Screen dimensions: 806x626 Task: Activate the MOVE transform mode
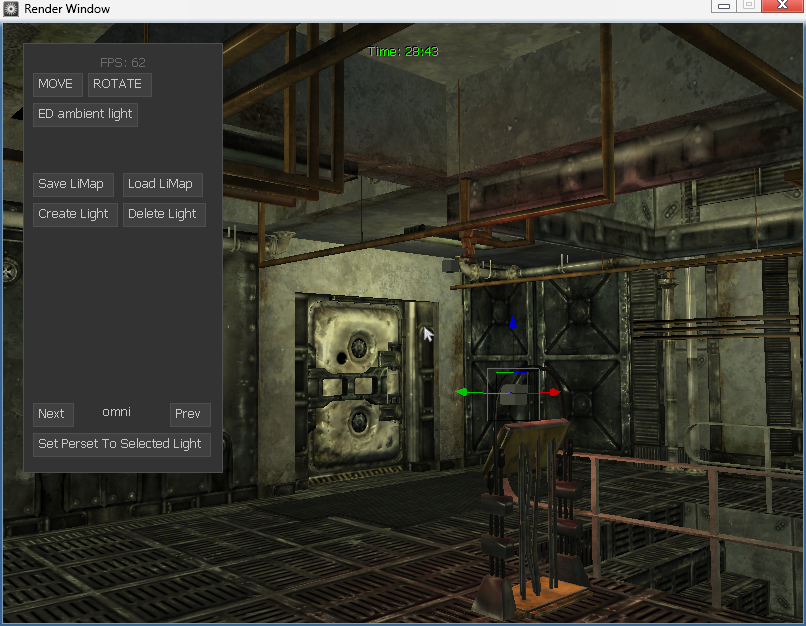tap(56, 84)
